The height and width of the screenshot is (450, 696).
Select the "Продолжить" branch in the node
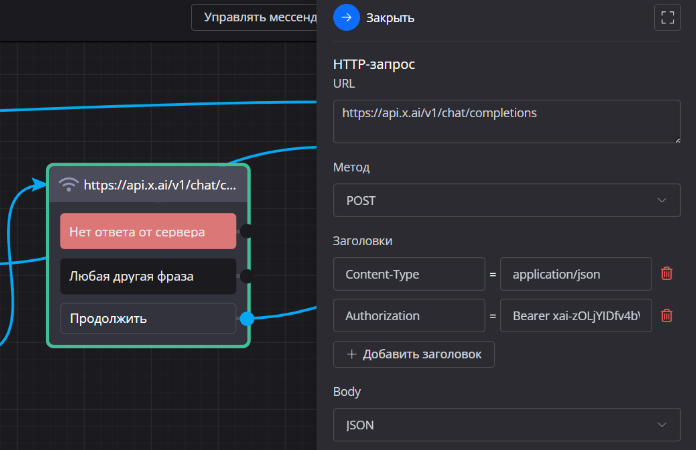pos(148,319)
